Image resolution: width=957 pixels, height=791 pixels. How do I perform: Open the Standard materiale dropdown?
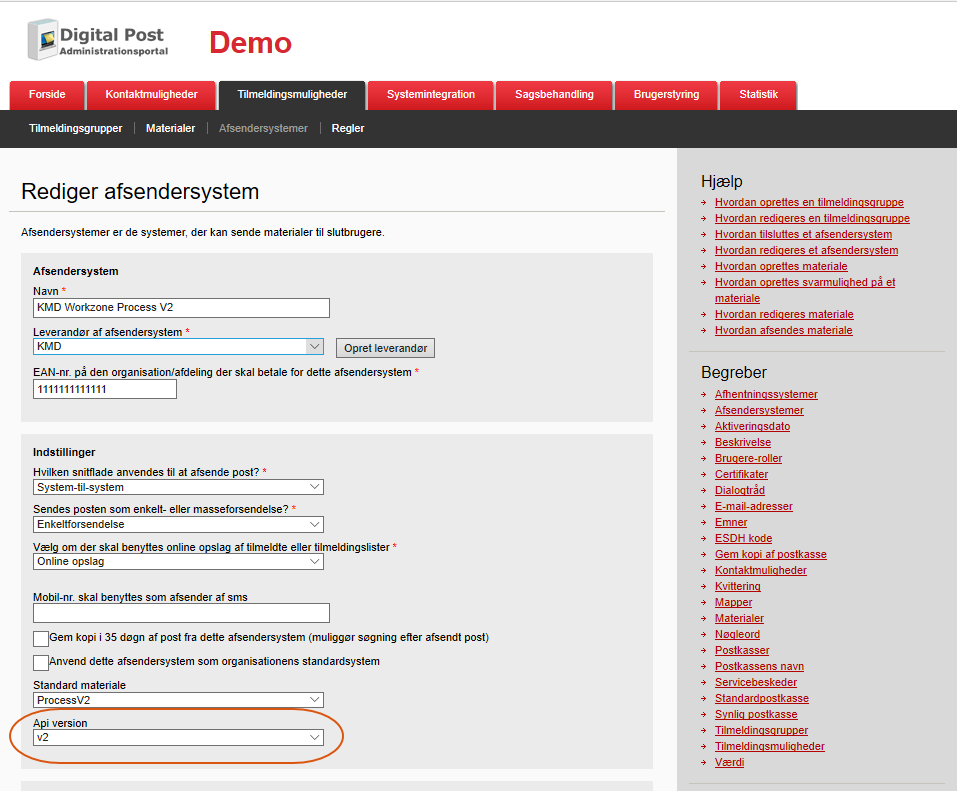pyautogui.click(x=178, y=700)
